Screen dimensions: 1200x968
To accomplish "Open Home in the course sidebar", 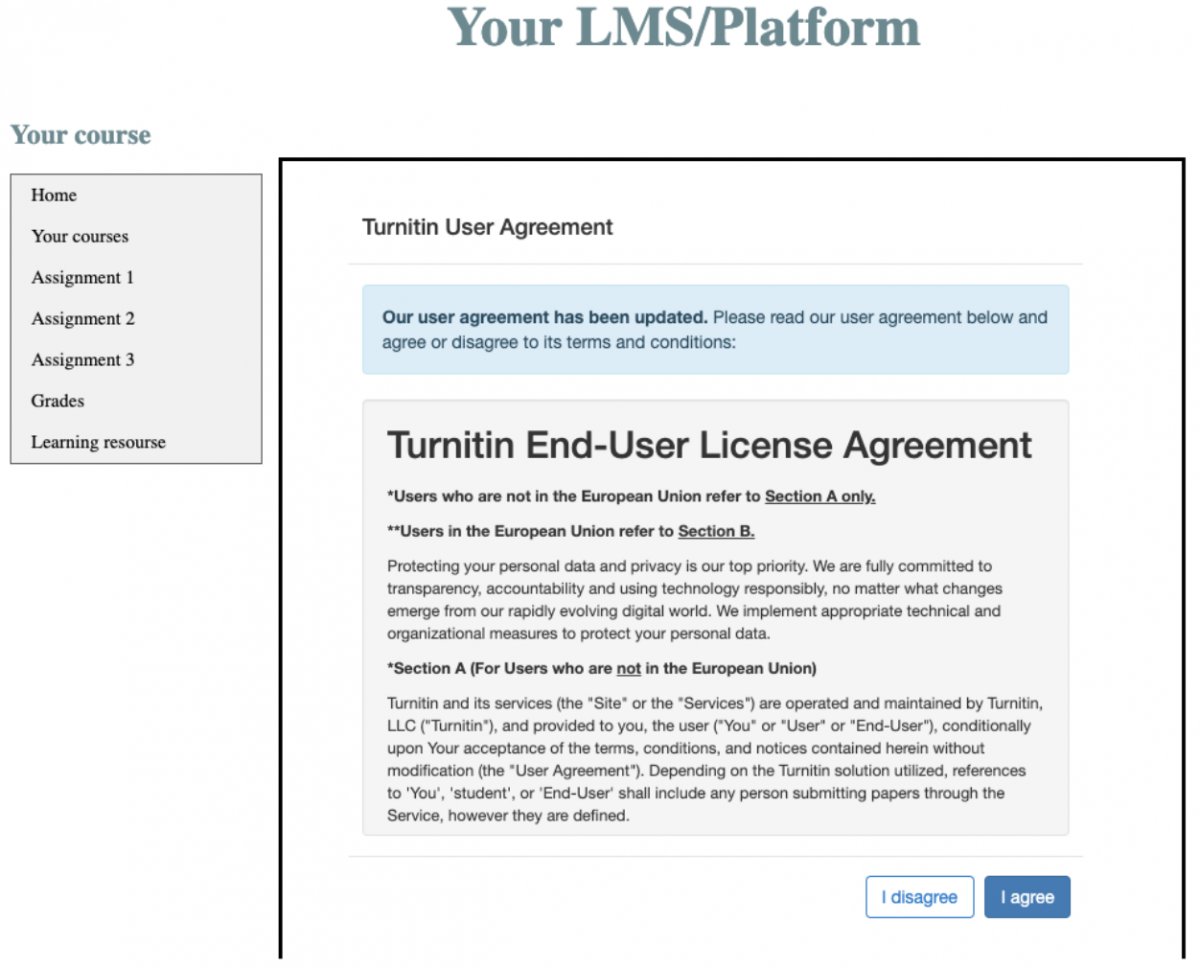I will click(54, 195).
